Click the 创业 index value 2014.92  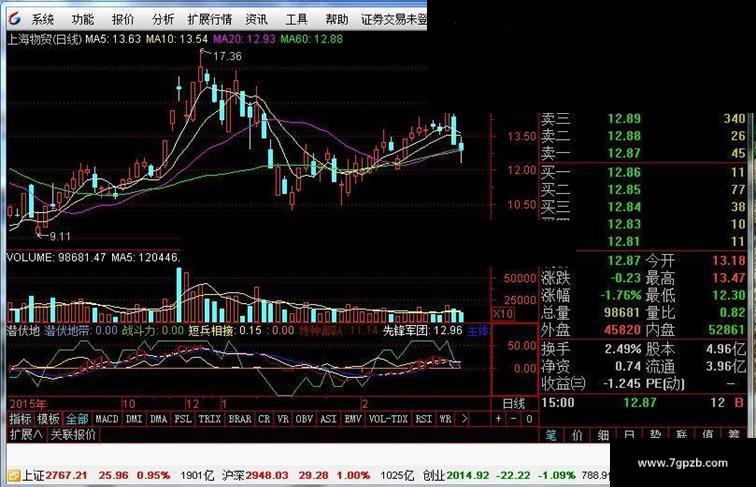coord(468,475)
